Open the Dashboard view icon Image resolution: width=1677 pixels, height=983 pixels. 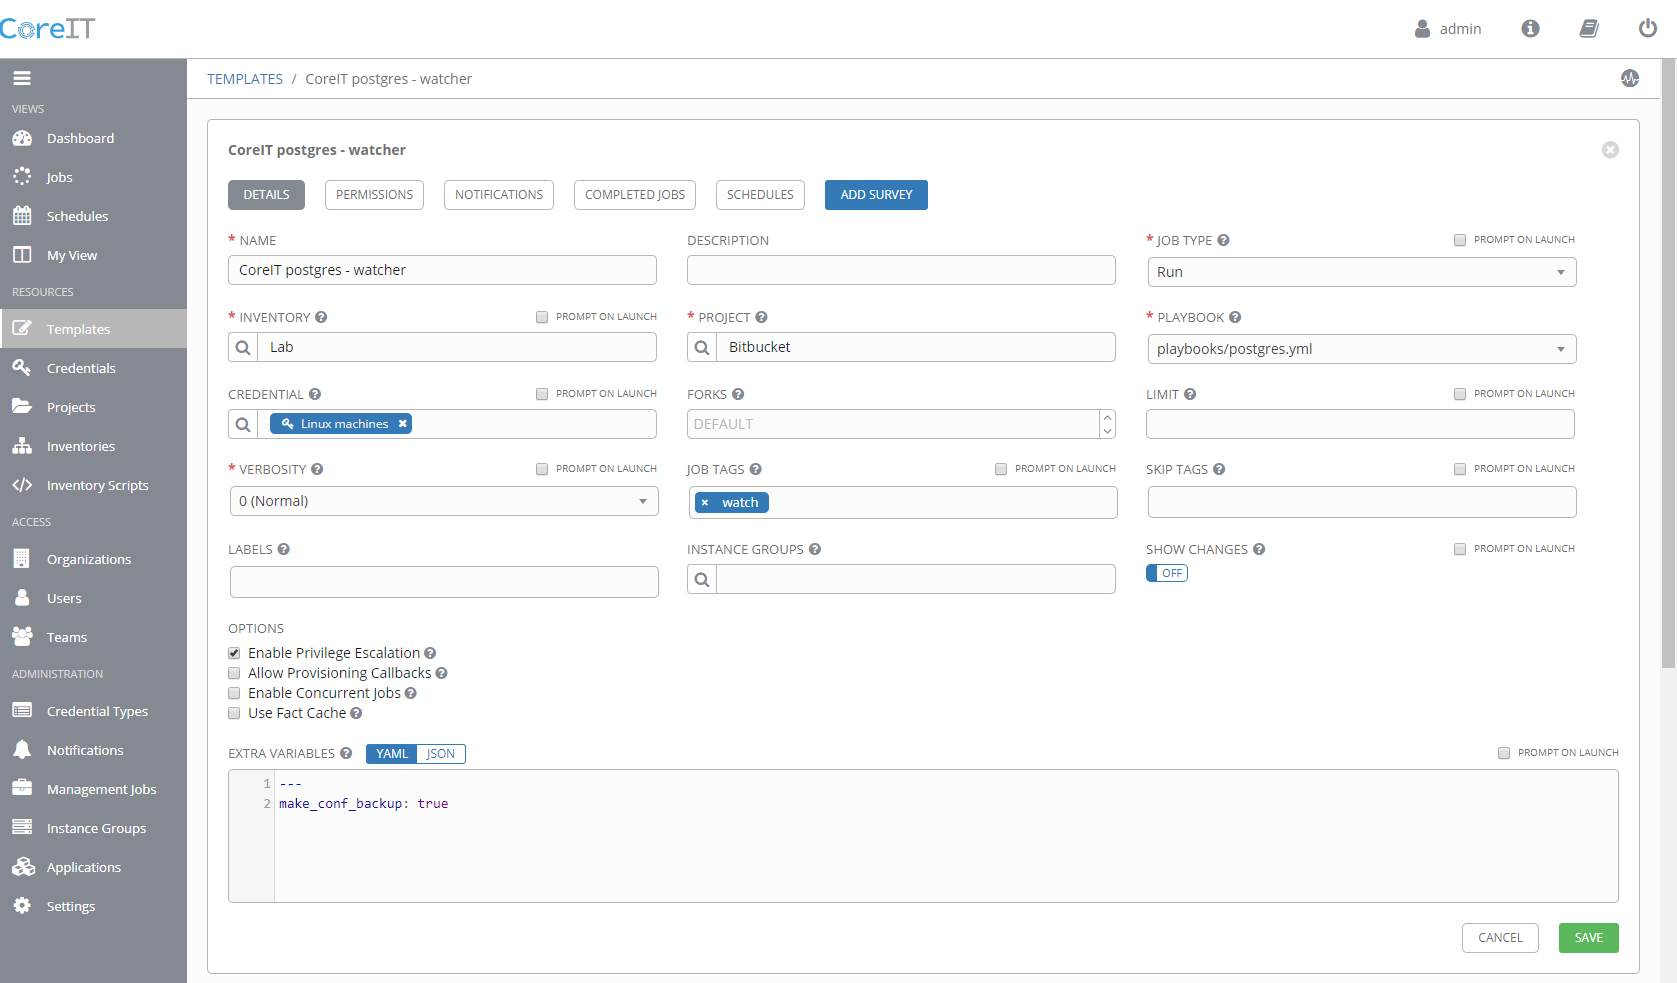pyautogui.click(x=22, y=138)
